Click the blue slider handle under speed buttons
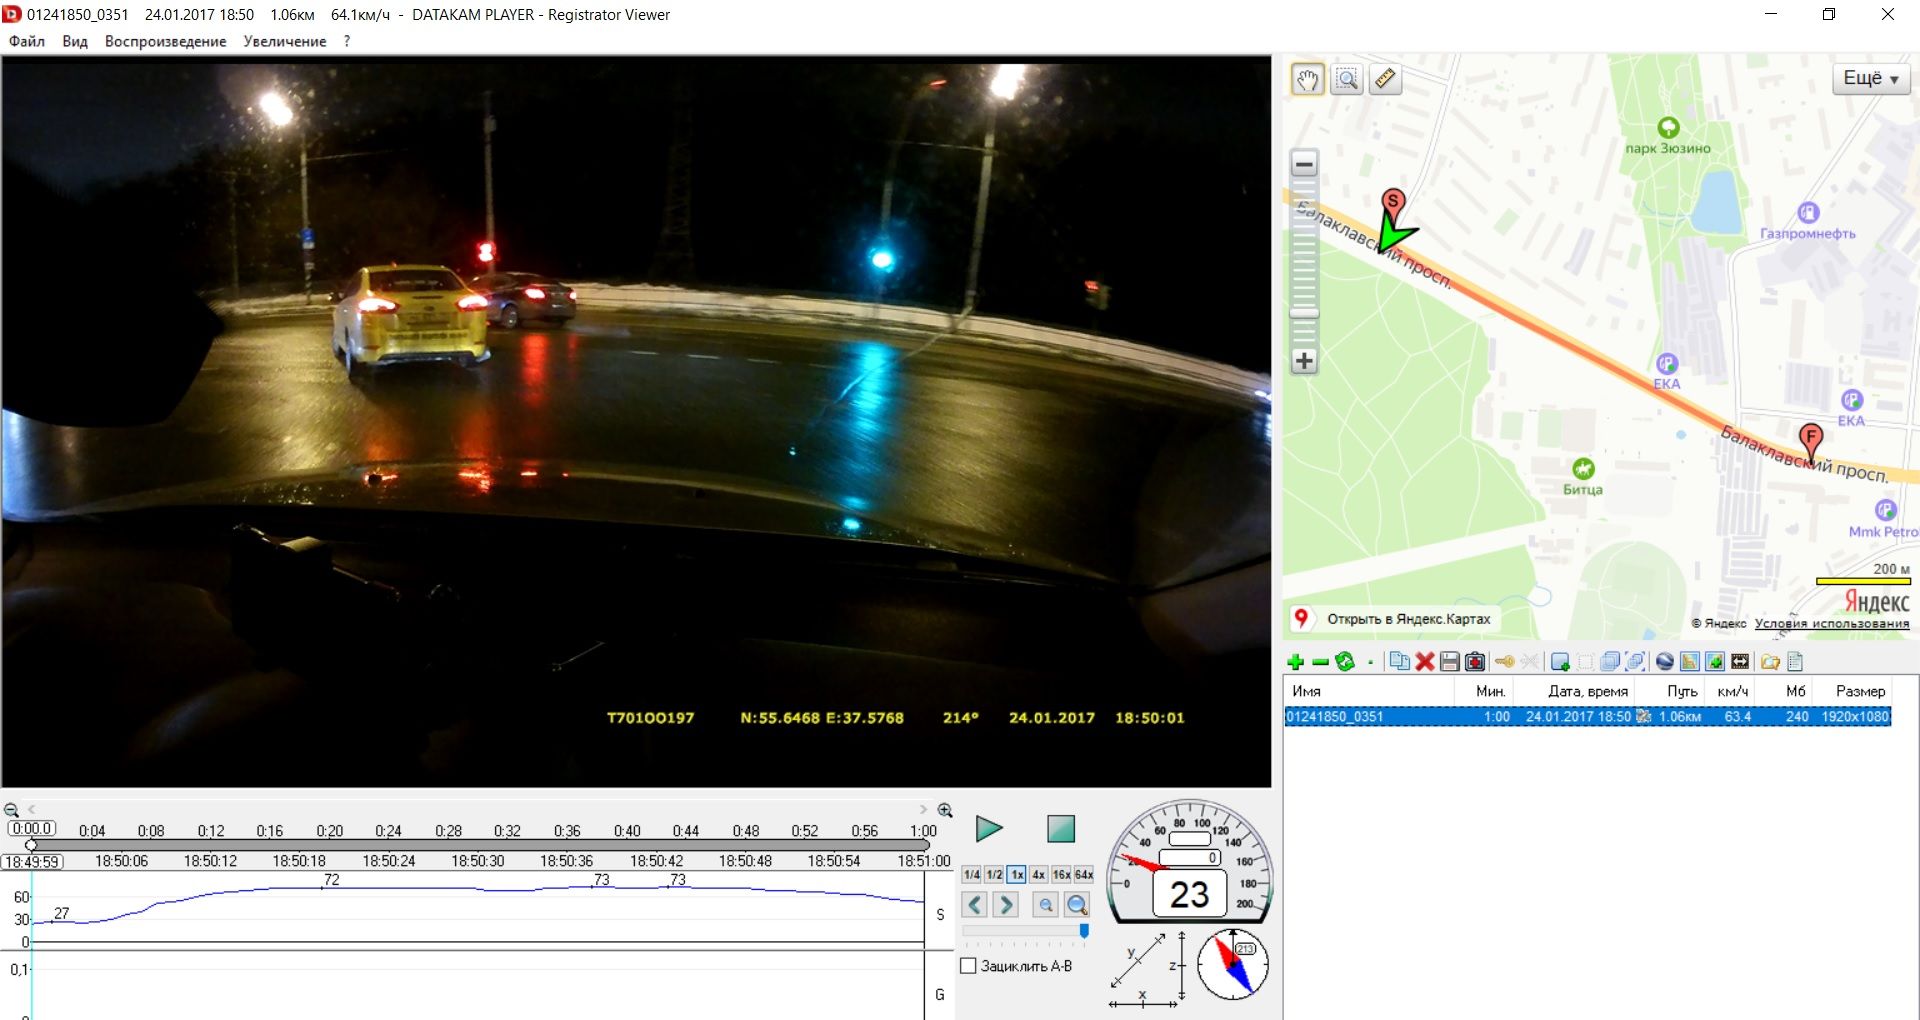The height and width of the screenshot is (1020, 1920). click(x=1084, y=931)
